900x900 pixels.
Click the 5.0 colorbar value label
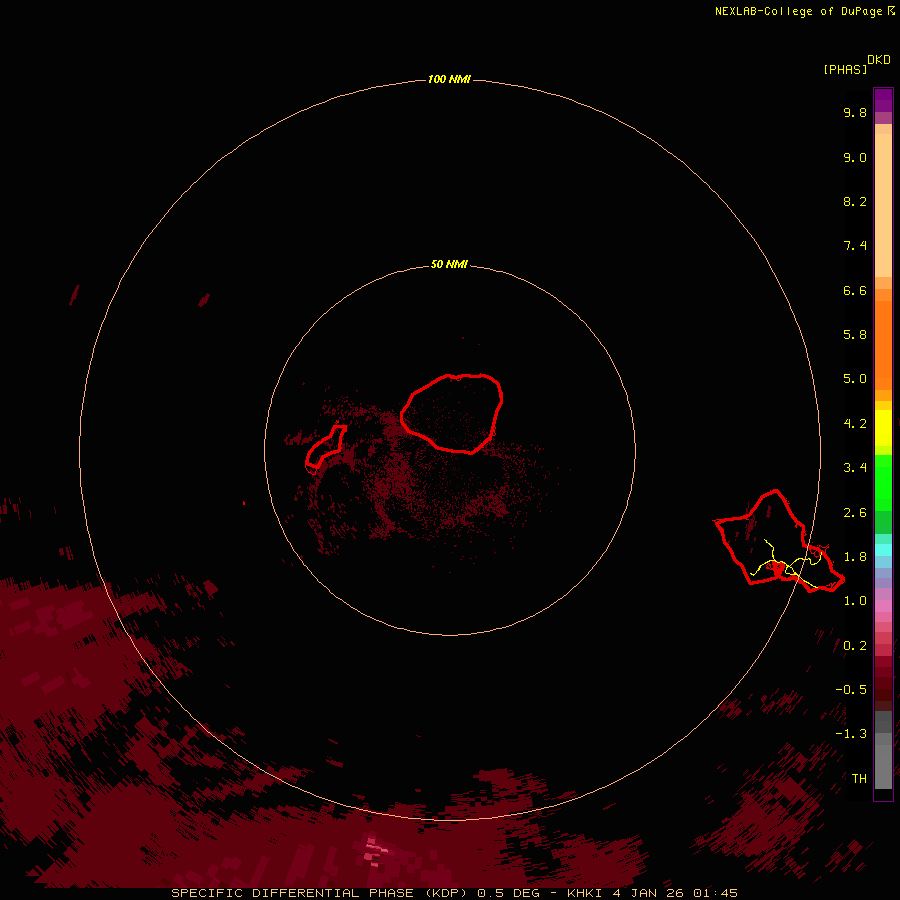(855, 379)
